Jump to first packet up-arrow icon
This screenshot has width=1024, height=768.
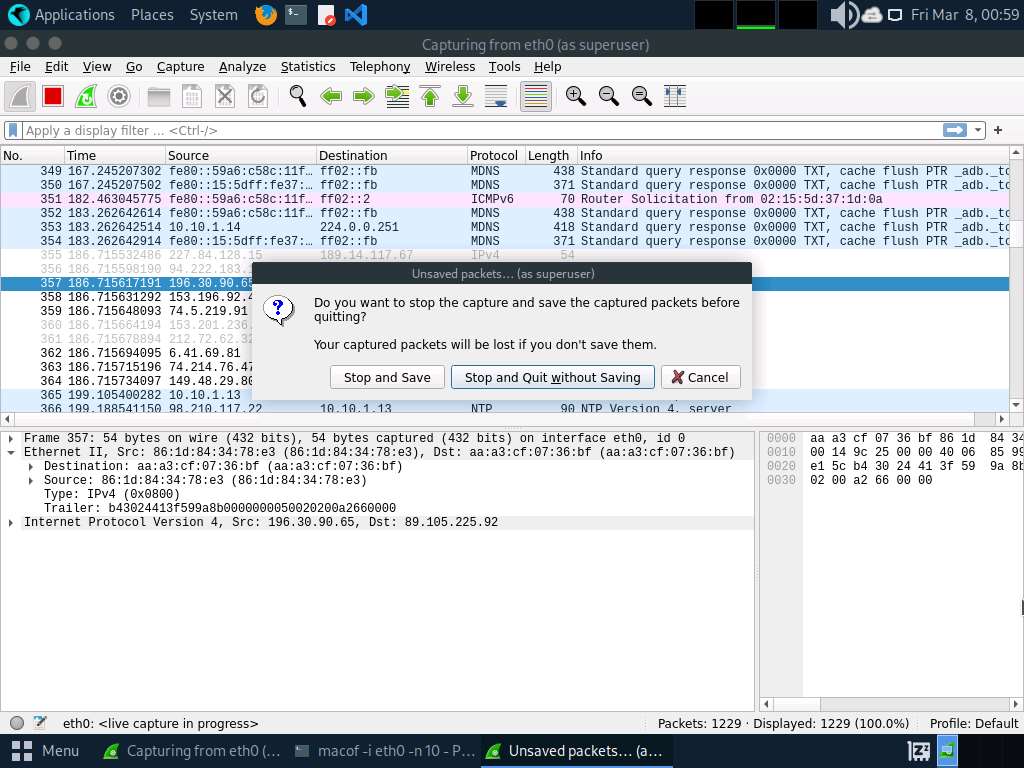point(430,97)
